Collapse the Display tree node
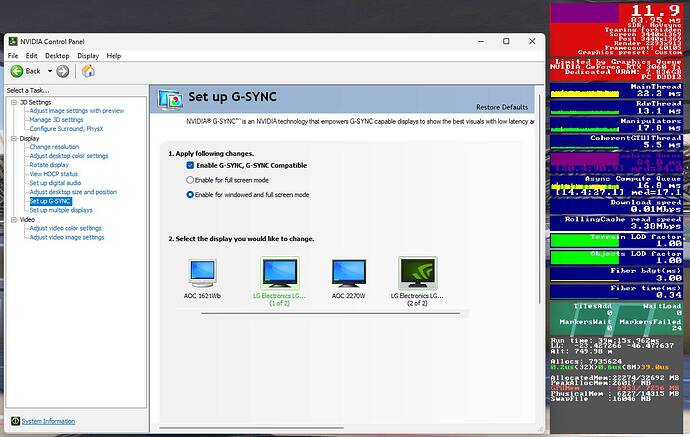The height and width of the screenshot is (437, 690). coord(14,138)
